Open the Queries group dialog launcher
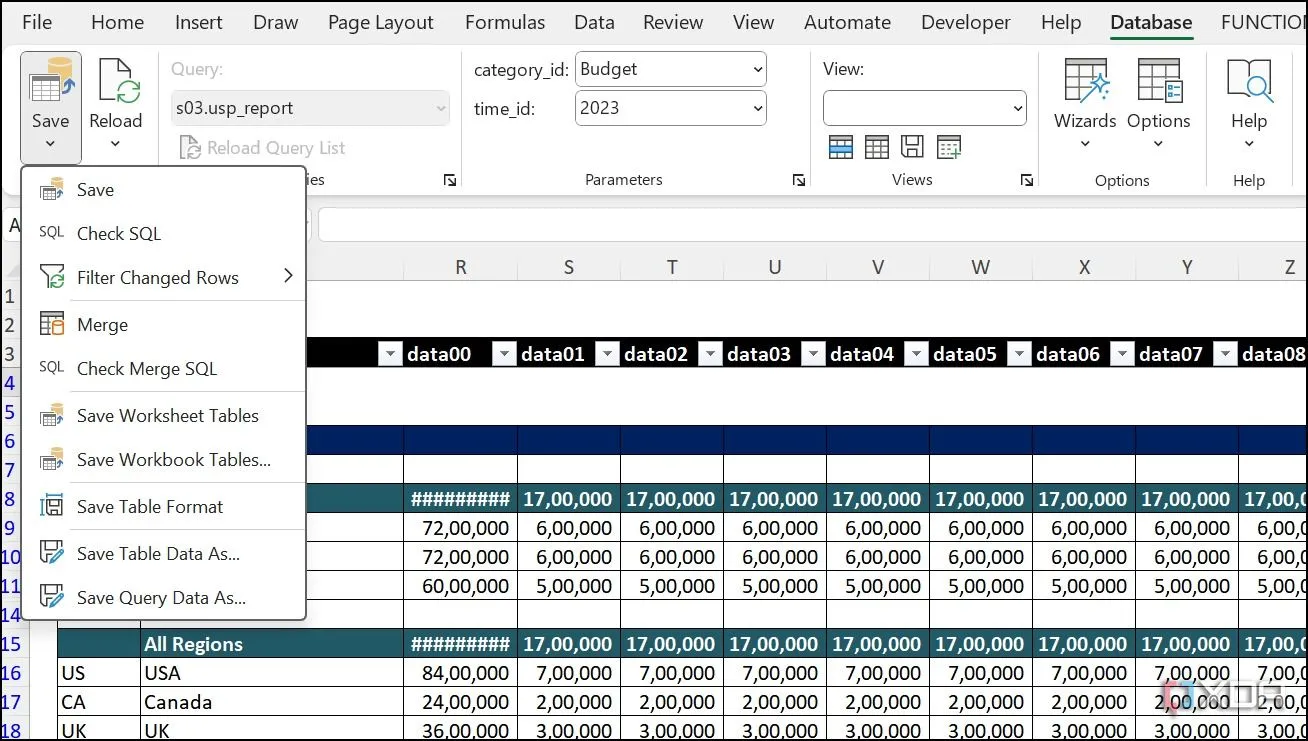1308x741 pixels. (x=450, y=180)
